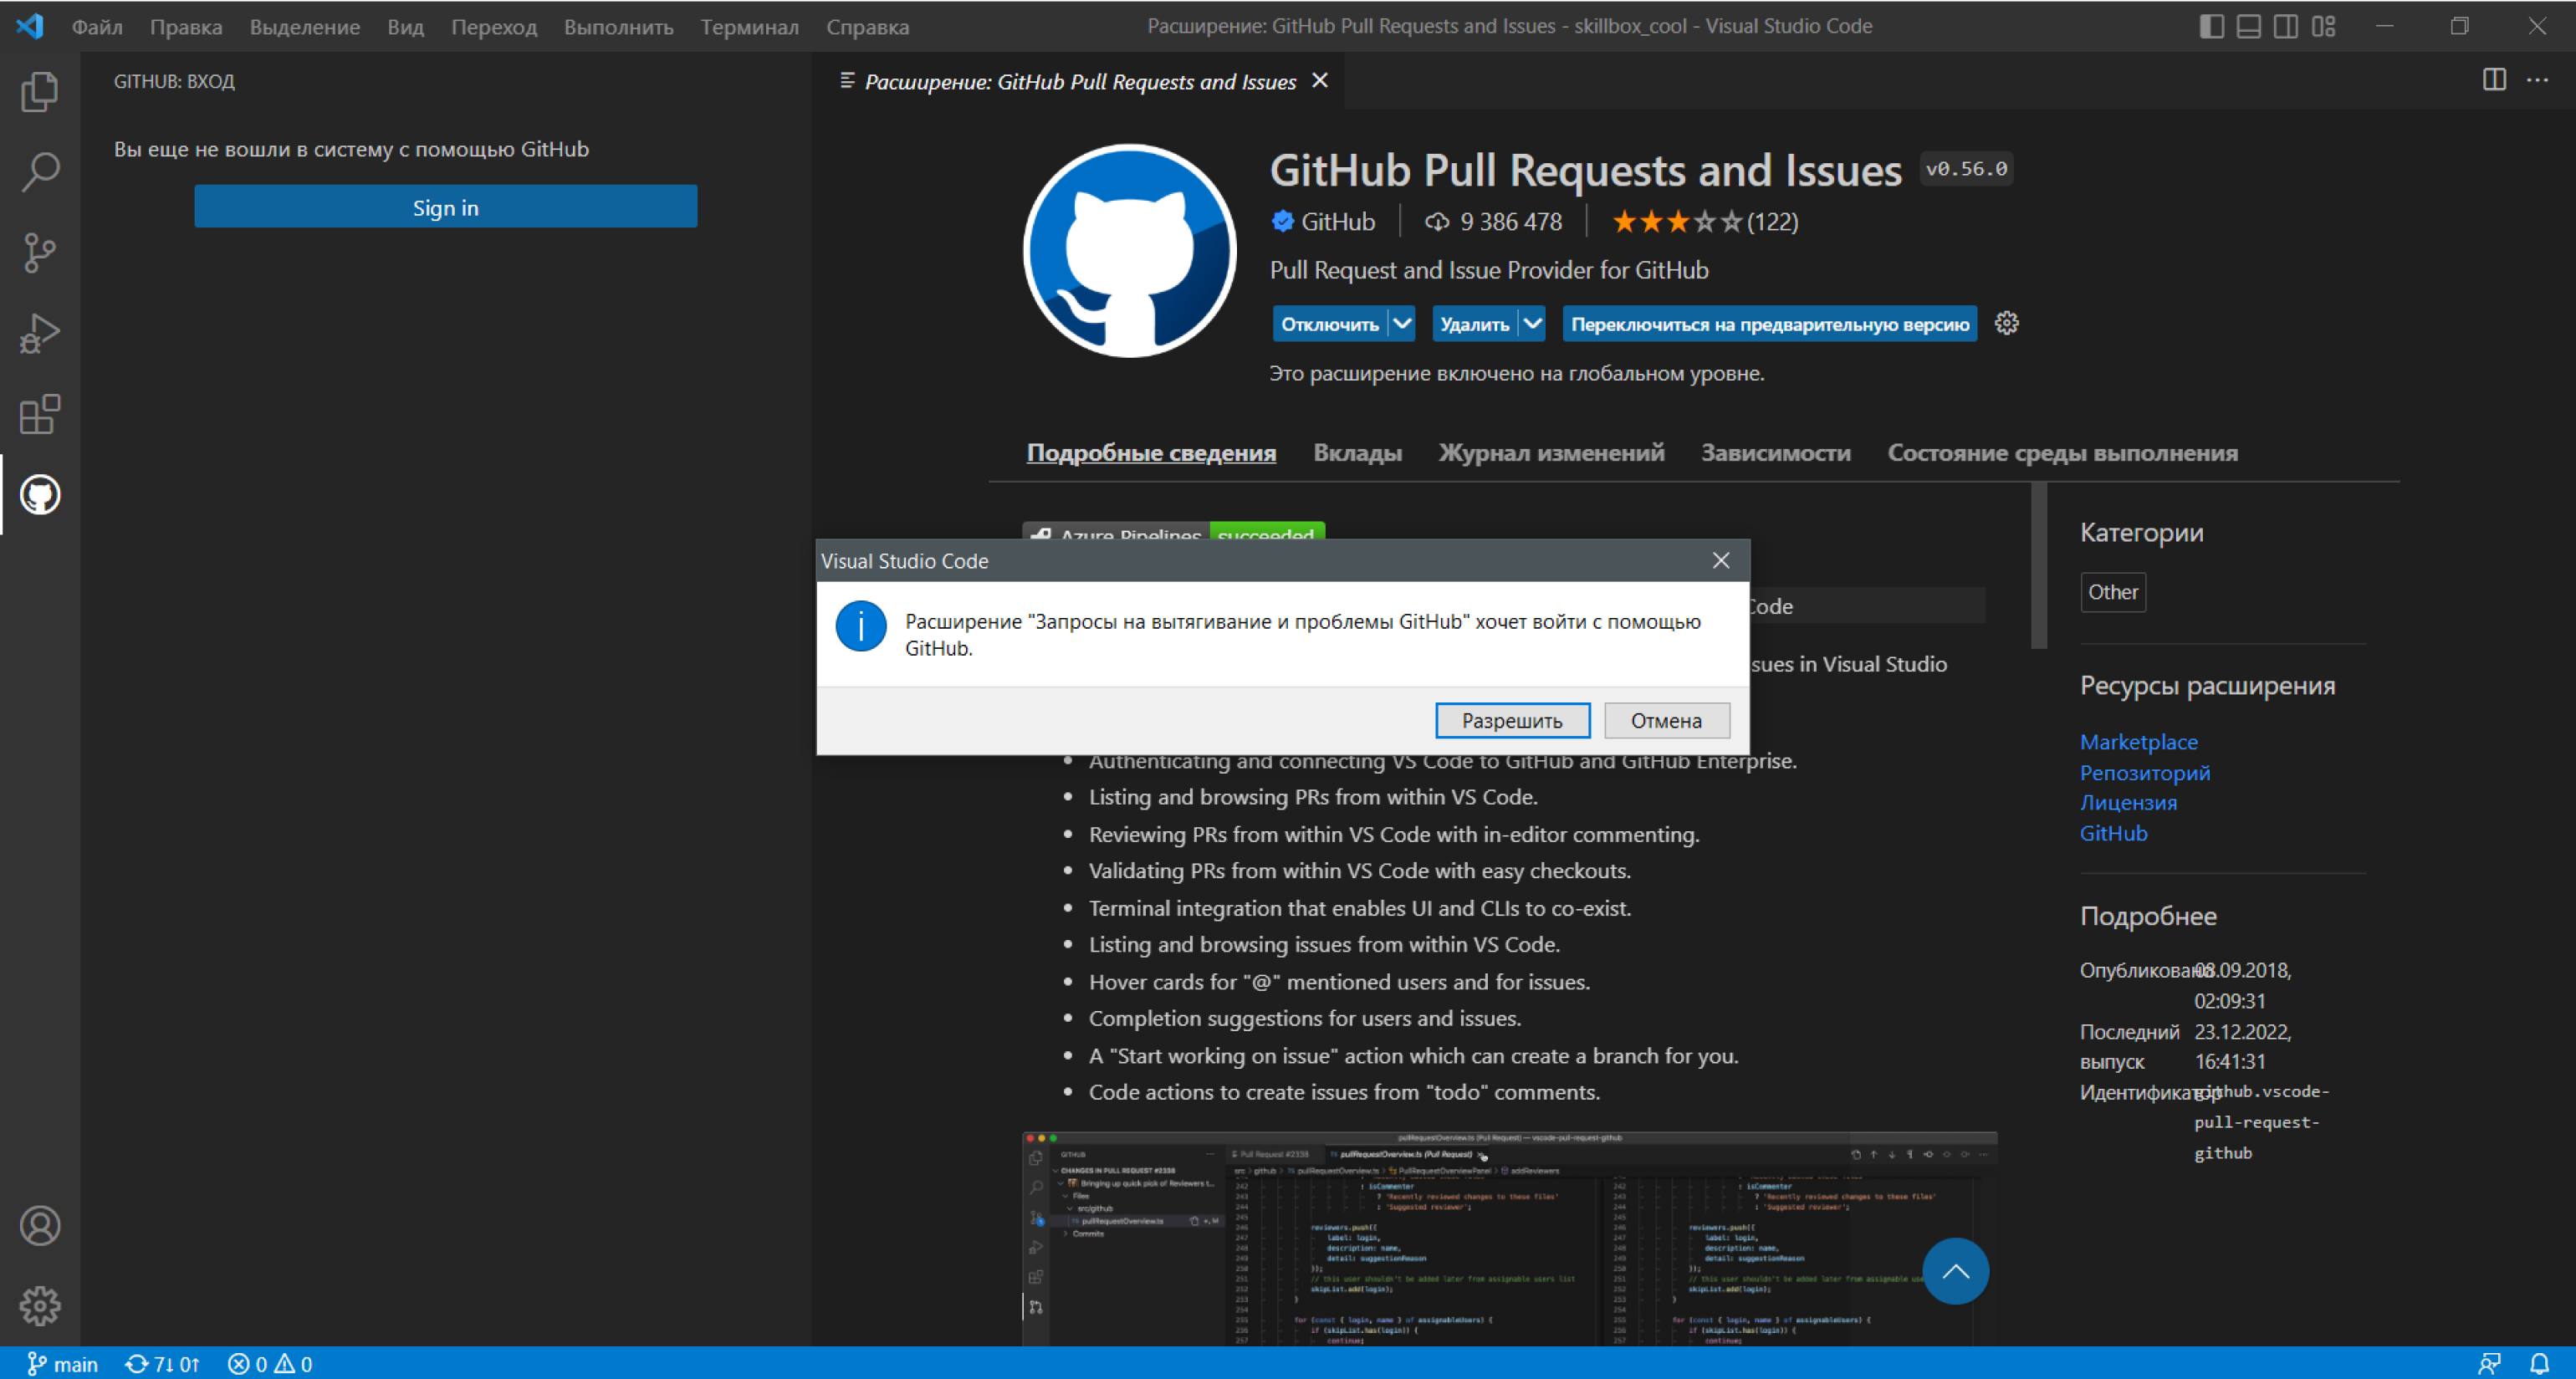Open notifications bell in status bar
Image resolution: width=2576 pixels, height=1379 pixels.
pyautogui.click(x=2539, y=1363)
